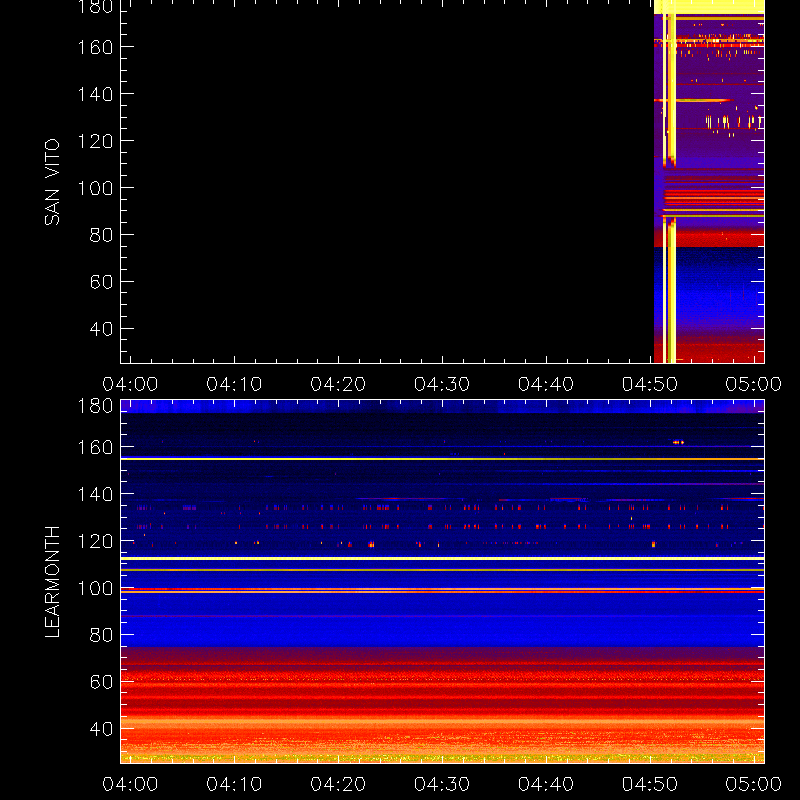Click the 04:10 time label under LEARMONTH panel
This screenshot has width=800, height=800.
[234, 784]
